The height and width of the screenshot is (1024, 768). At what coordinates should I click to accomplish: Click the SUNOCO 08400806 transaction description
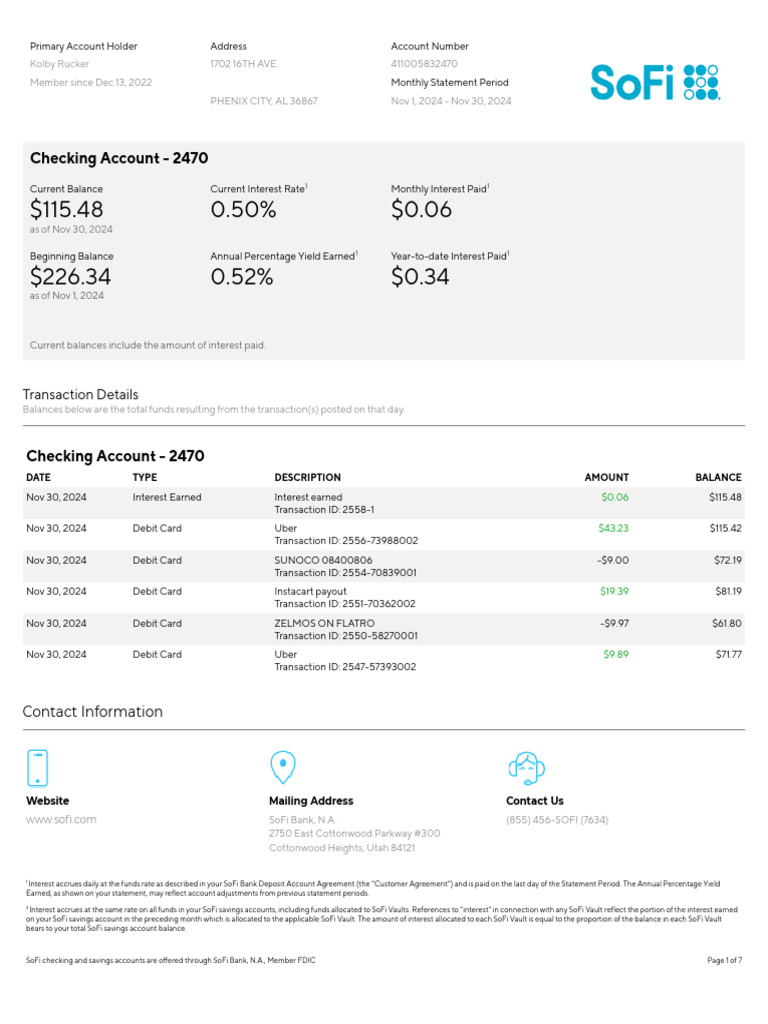[323, 560]
